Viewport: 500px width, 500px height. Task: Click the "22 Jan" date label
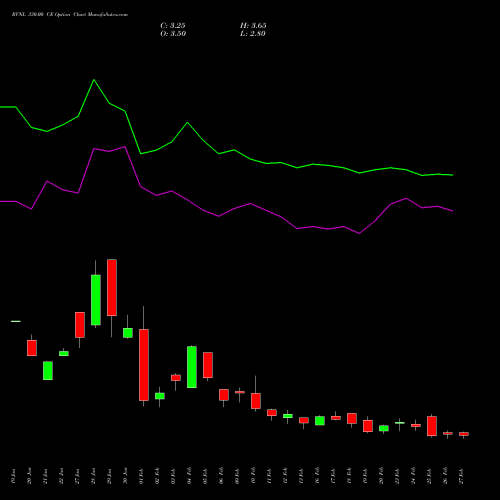tap(61, 476)
